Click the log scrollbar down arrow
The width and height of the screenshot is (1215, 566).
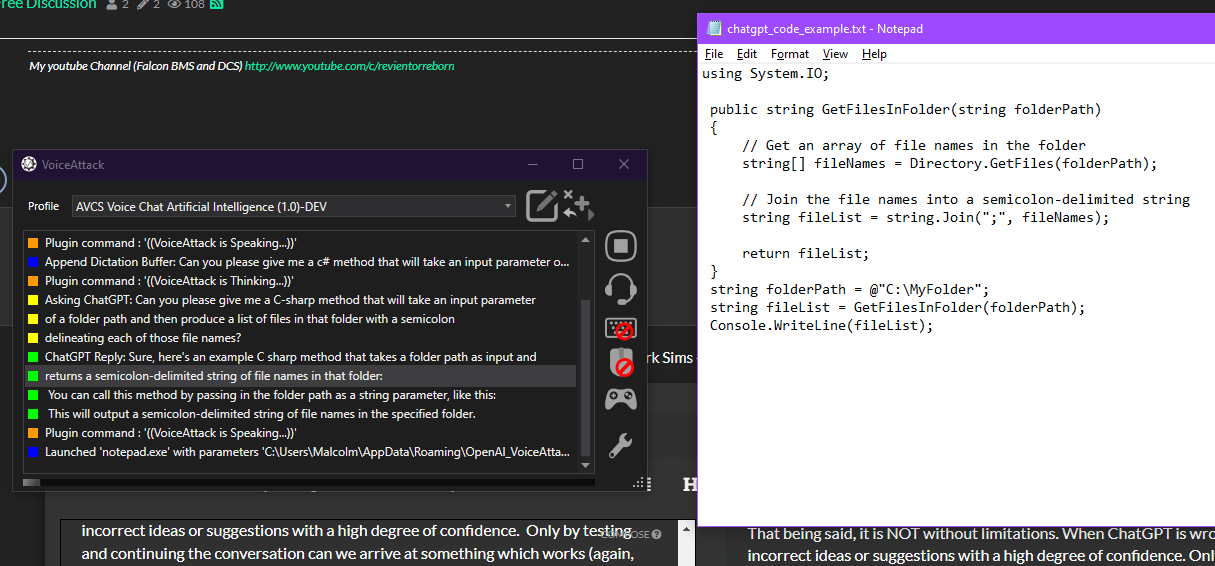pyautogui.click(x=586, y=464)
